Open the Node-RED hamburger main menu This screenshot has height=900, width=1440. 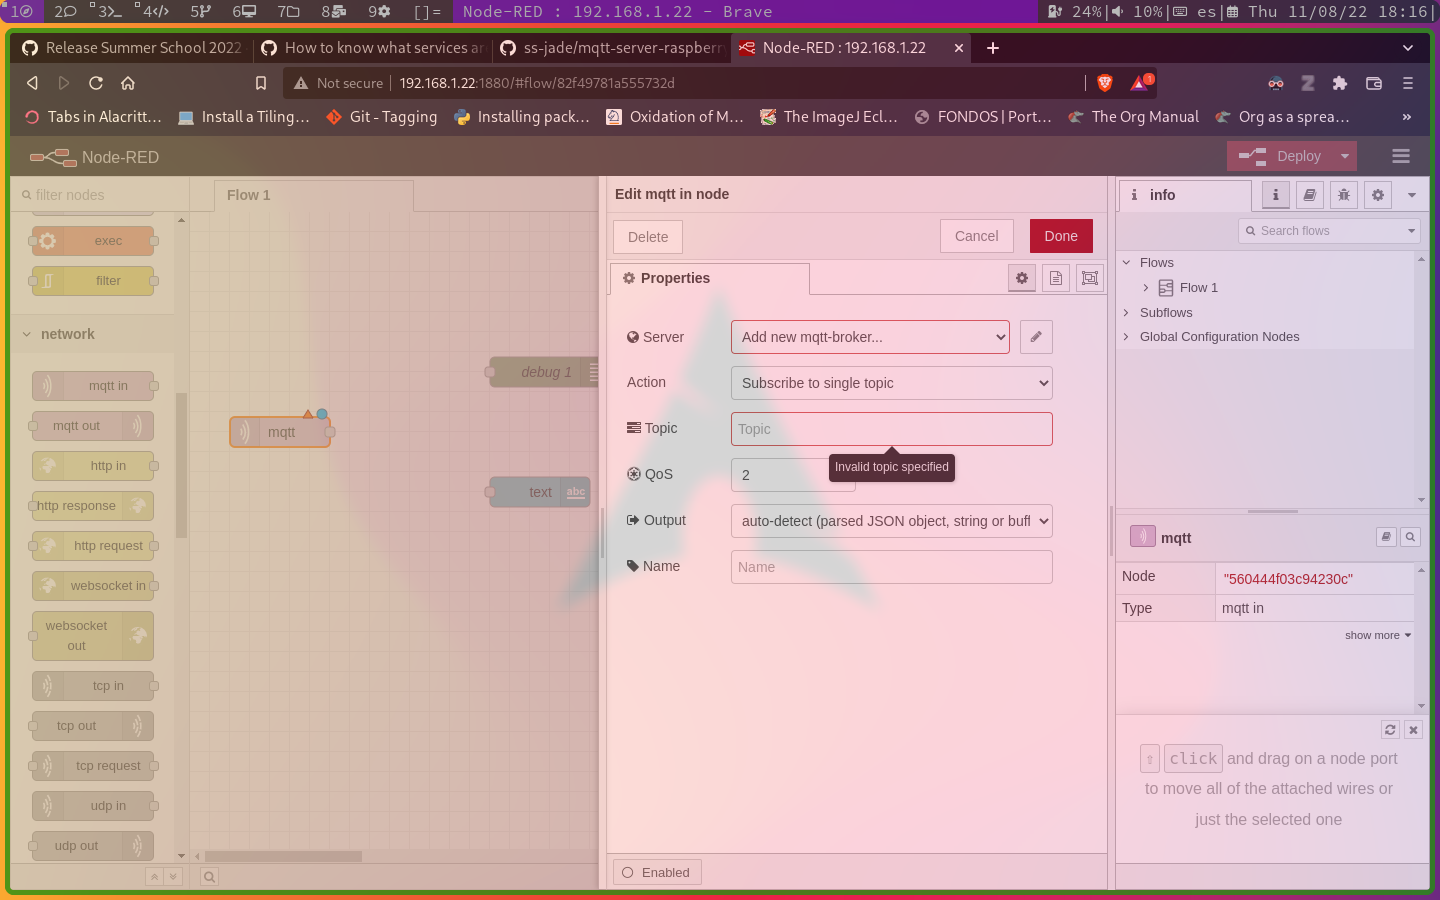[x=1400, y=156]
